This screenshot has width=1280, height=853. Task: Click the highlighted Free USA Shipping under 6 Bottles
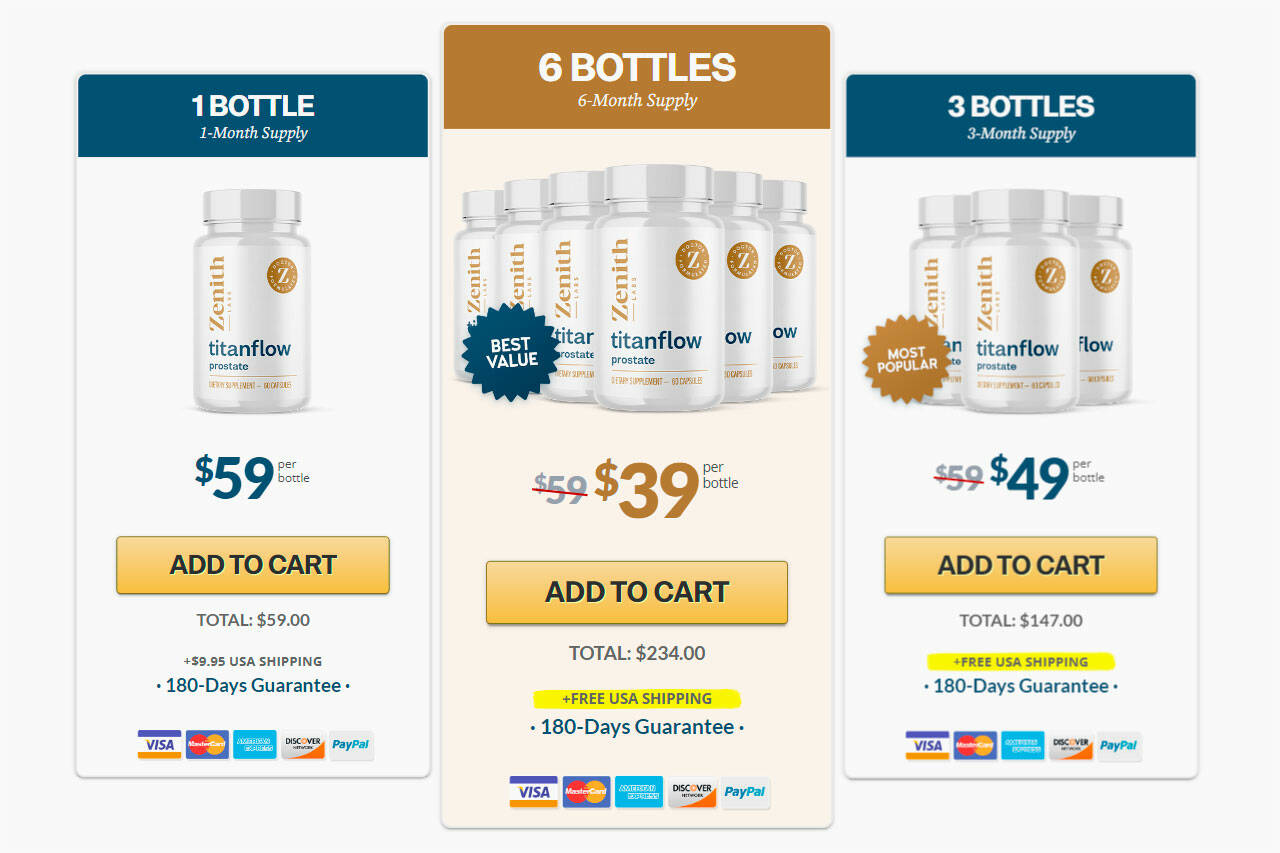point(637,699)
